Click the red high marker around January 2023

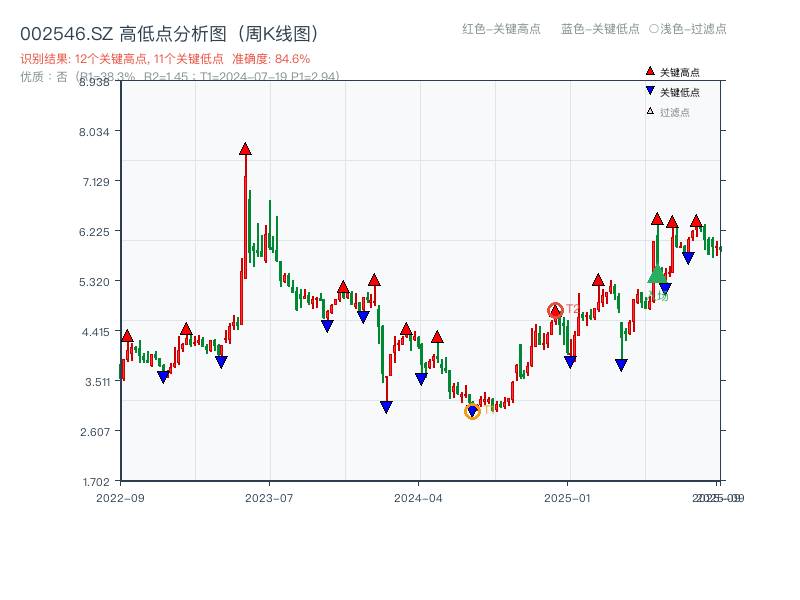click(x=186, y=329)
